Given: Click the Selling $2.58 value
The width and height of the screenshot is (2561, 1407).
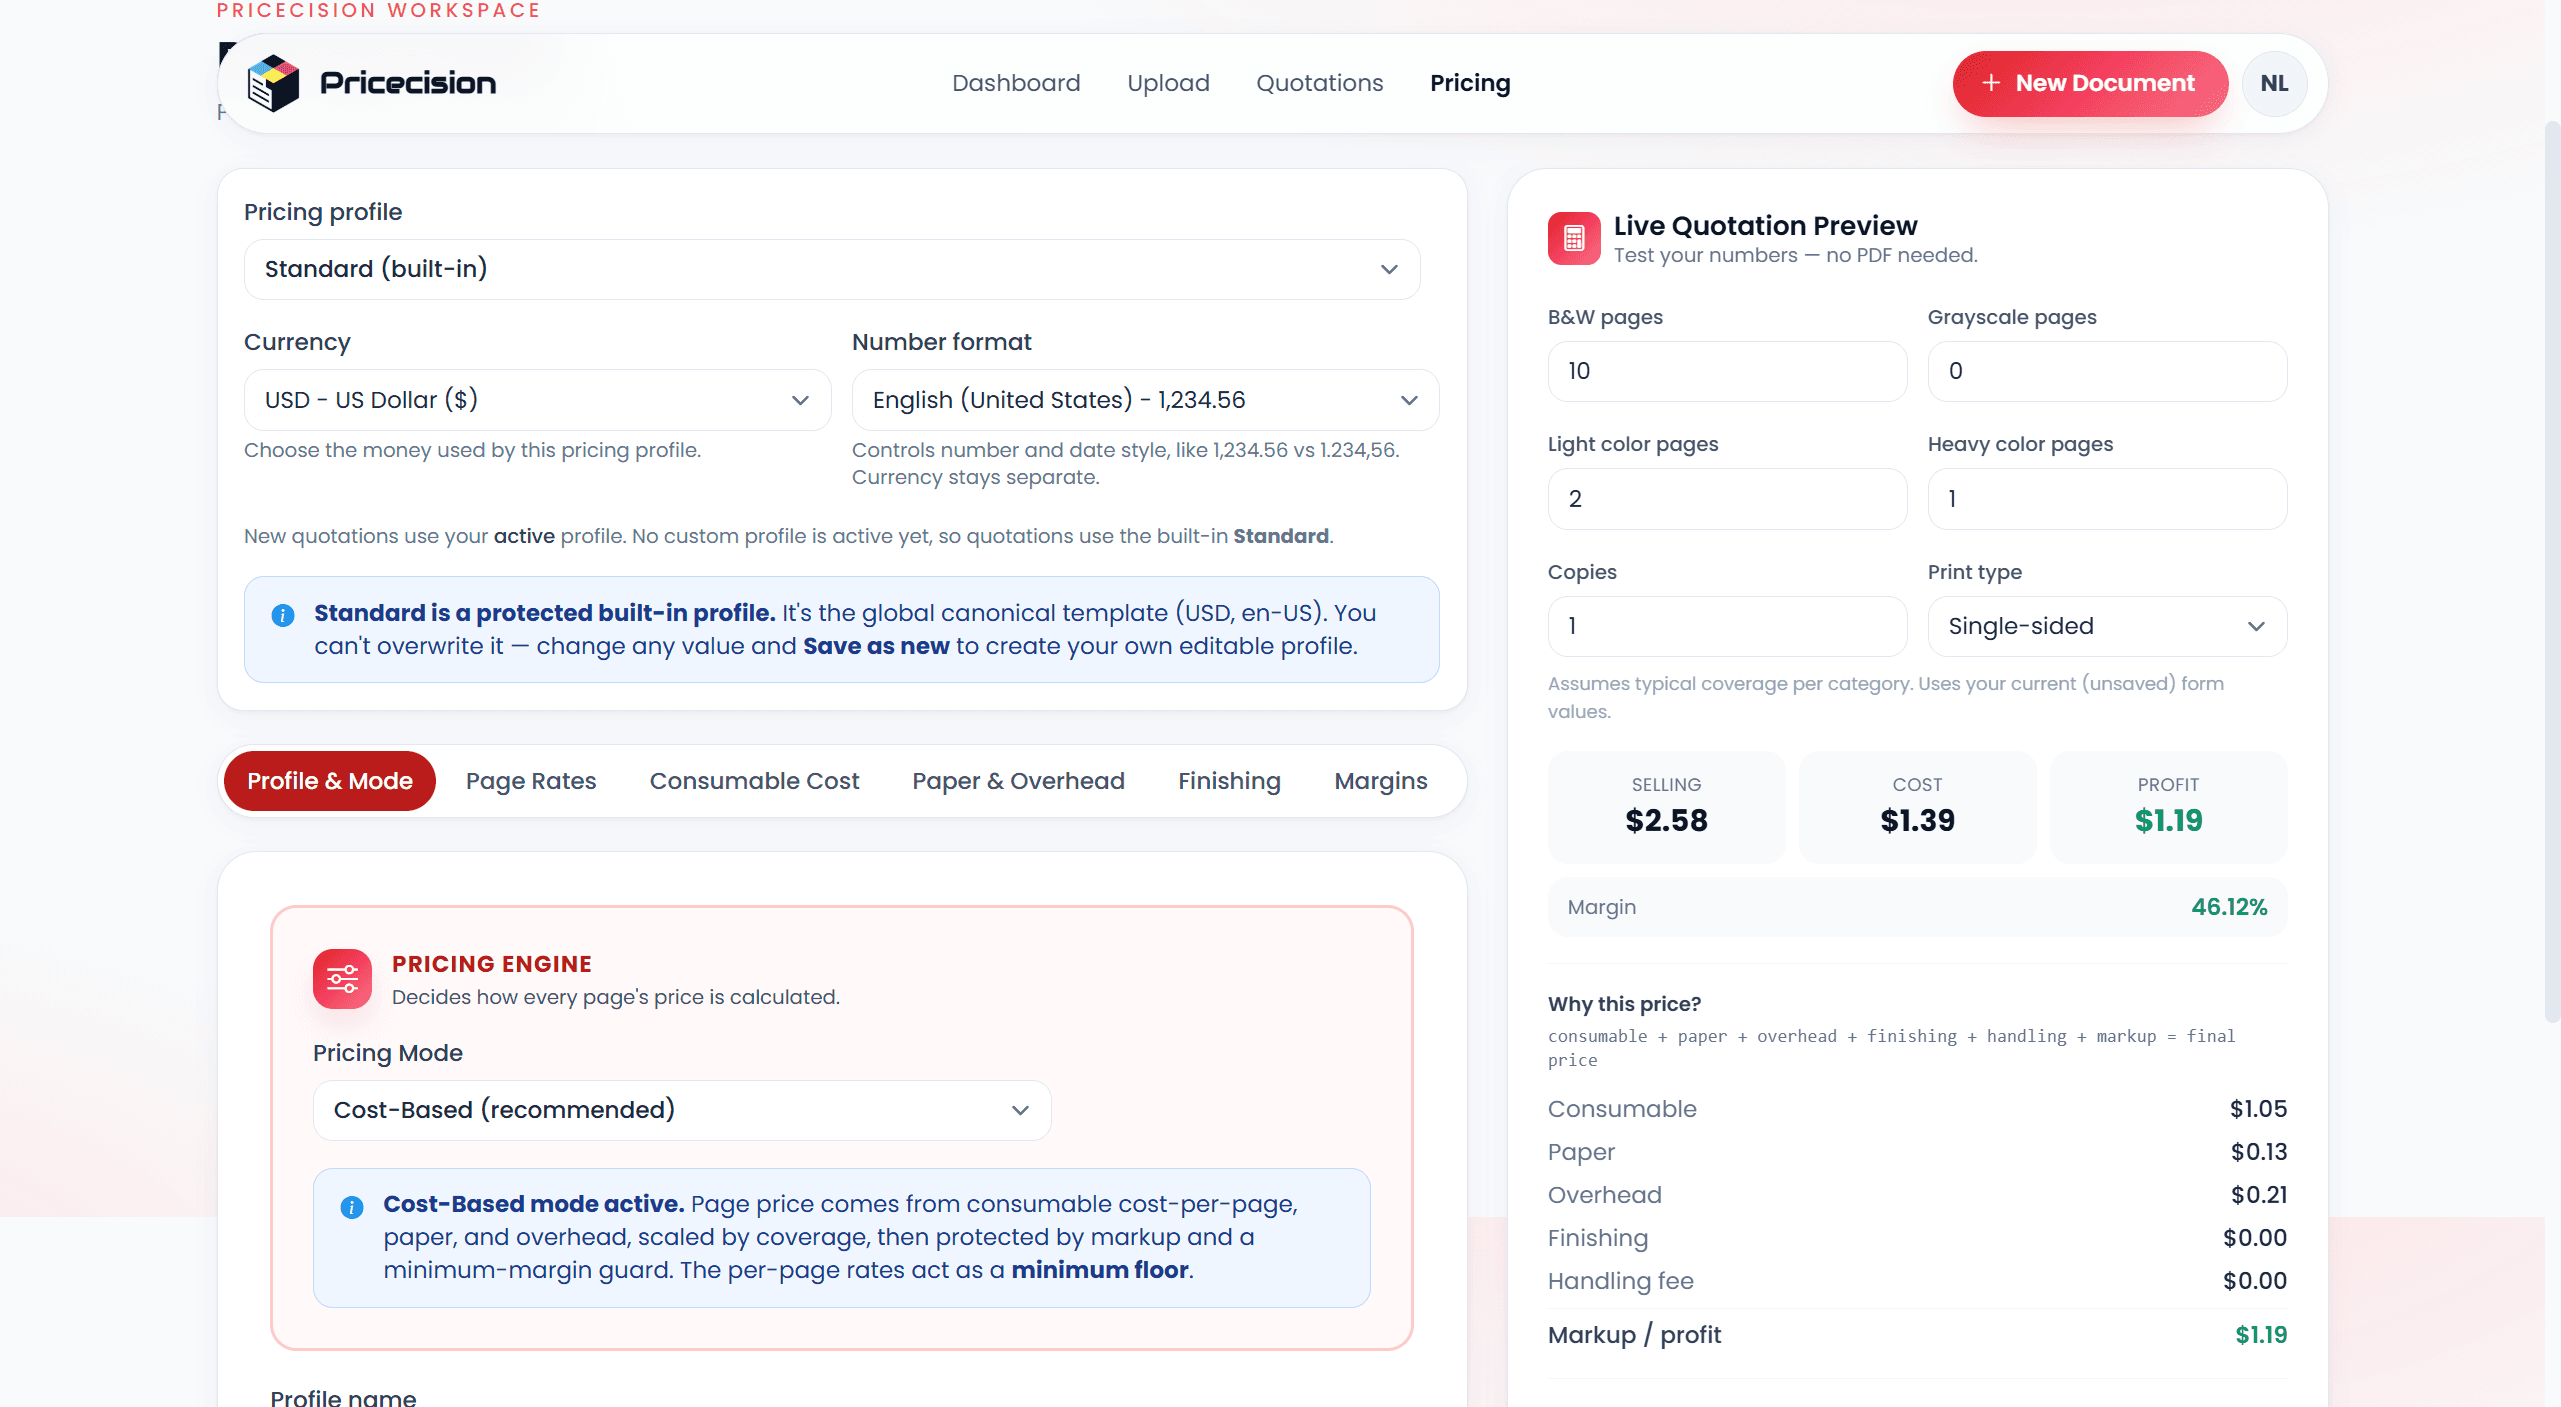Looking at the screenshot, I should tap(1666, 820).
